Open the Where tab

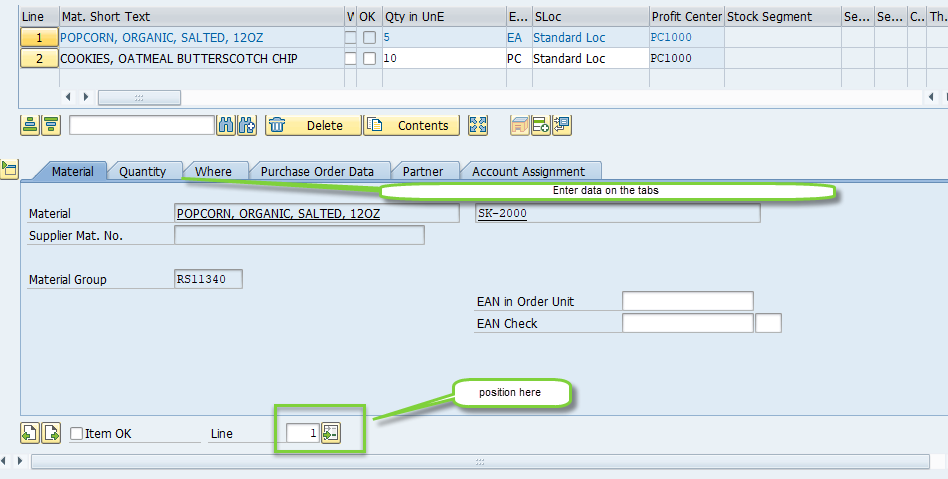[x=213, y=171]
